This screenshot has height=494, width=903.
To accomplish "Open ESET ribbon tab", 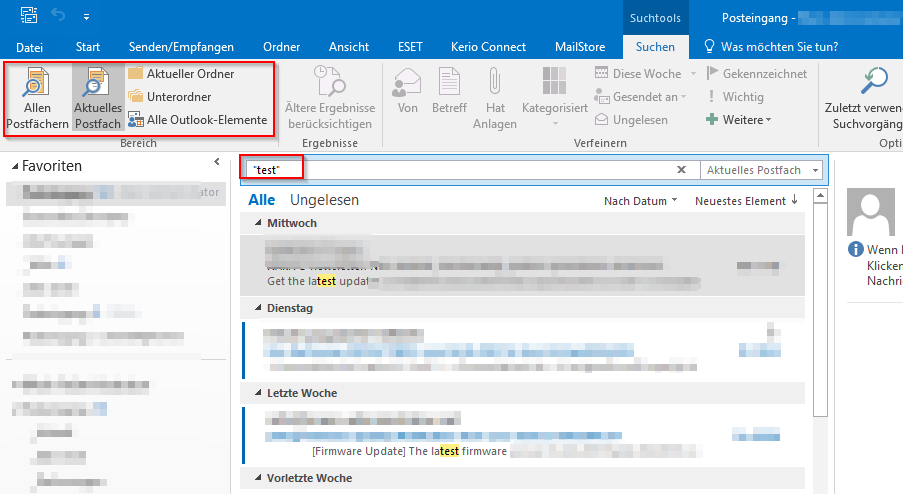I will click(410, 47).
